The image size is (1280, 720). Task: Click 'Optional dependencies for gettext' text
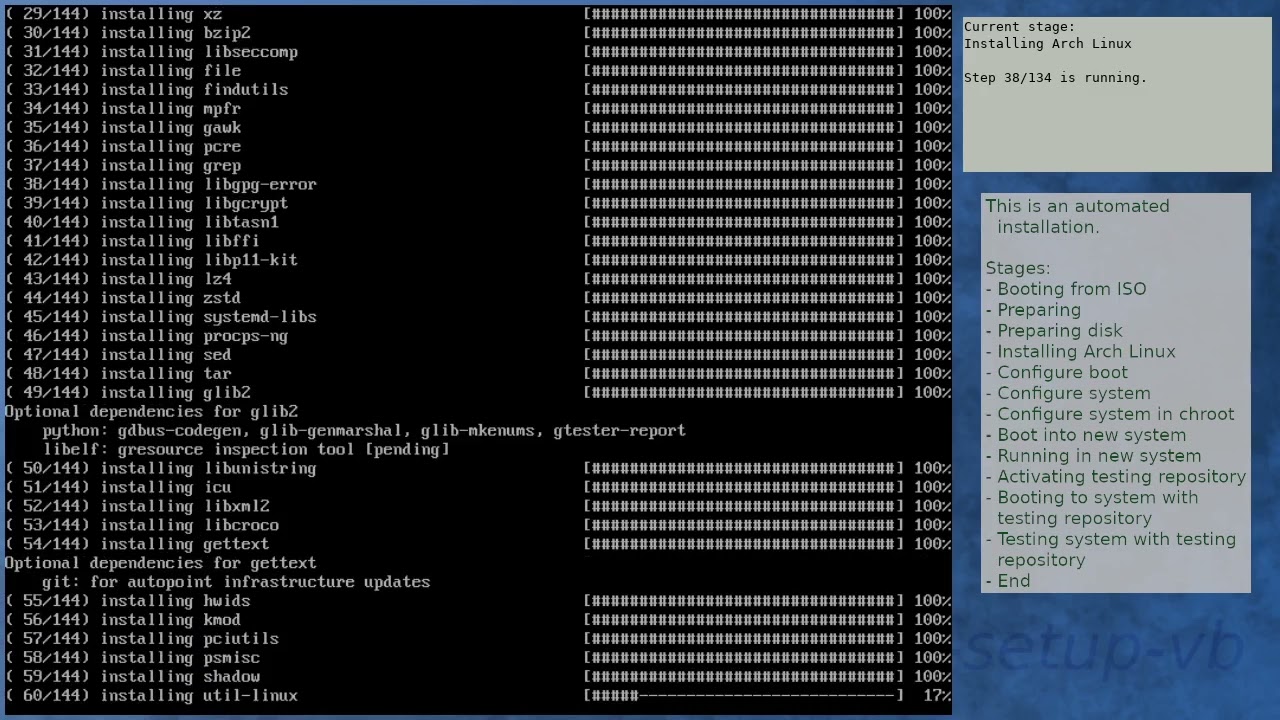(x=161, y=563)
